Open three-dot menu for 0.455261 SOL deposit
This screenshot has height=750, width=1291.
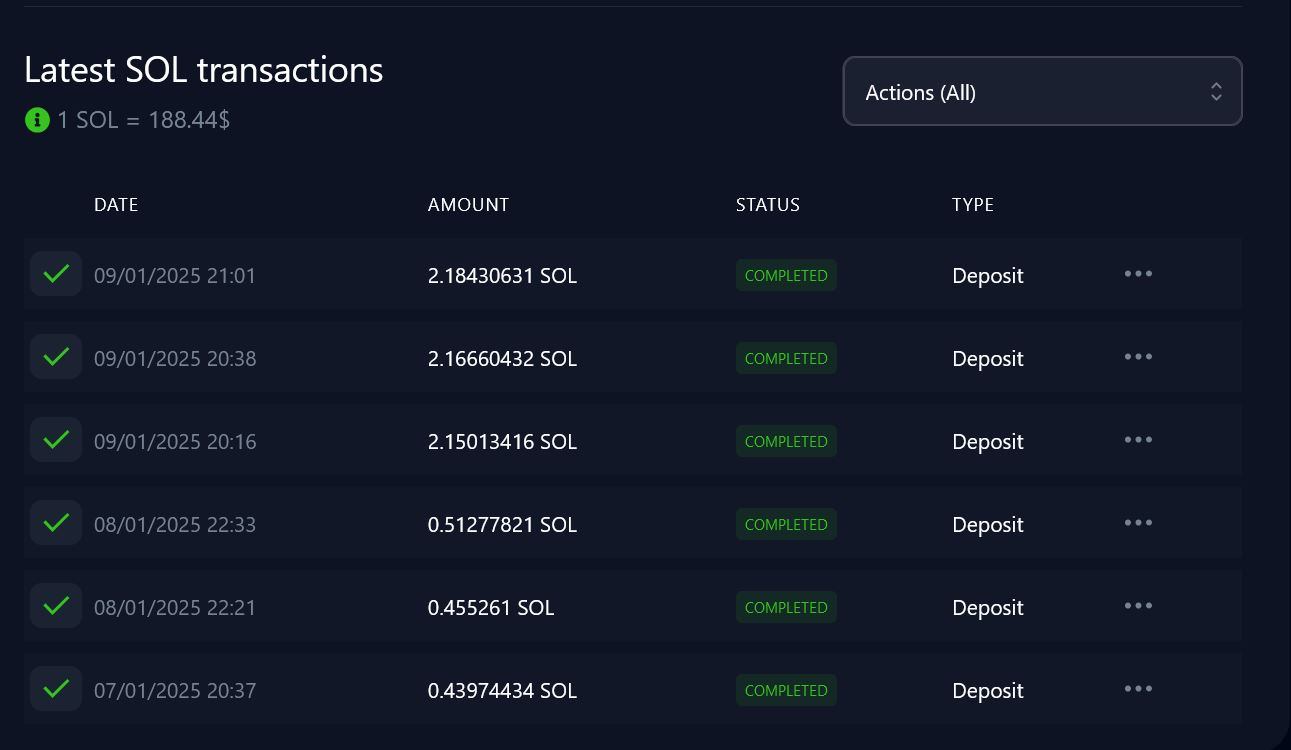click(x=1138, y=606)
